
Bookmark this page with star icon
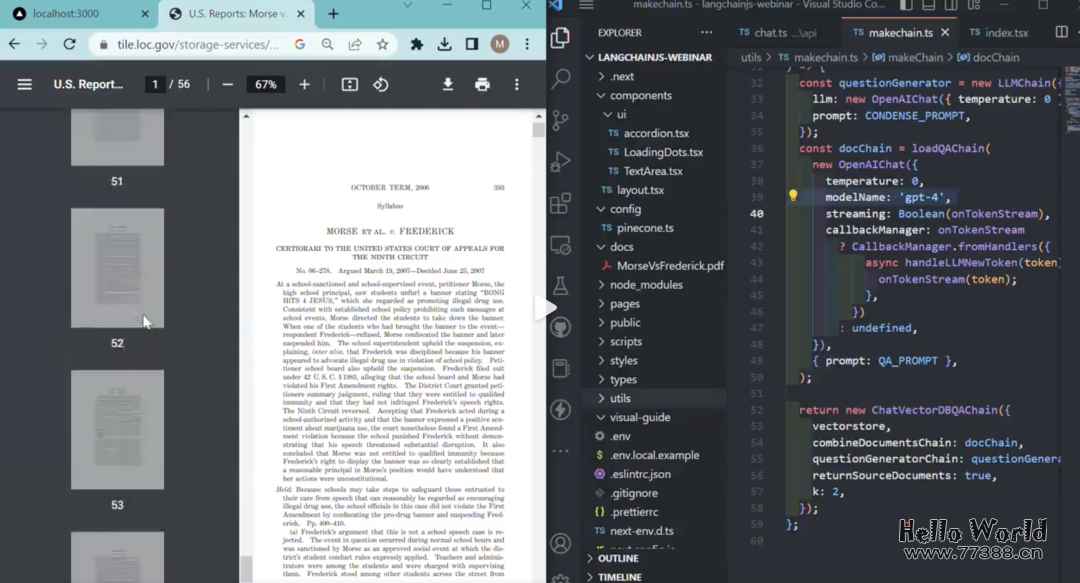tap(382, 44)
